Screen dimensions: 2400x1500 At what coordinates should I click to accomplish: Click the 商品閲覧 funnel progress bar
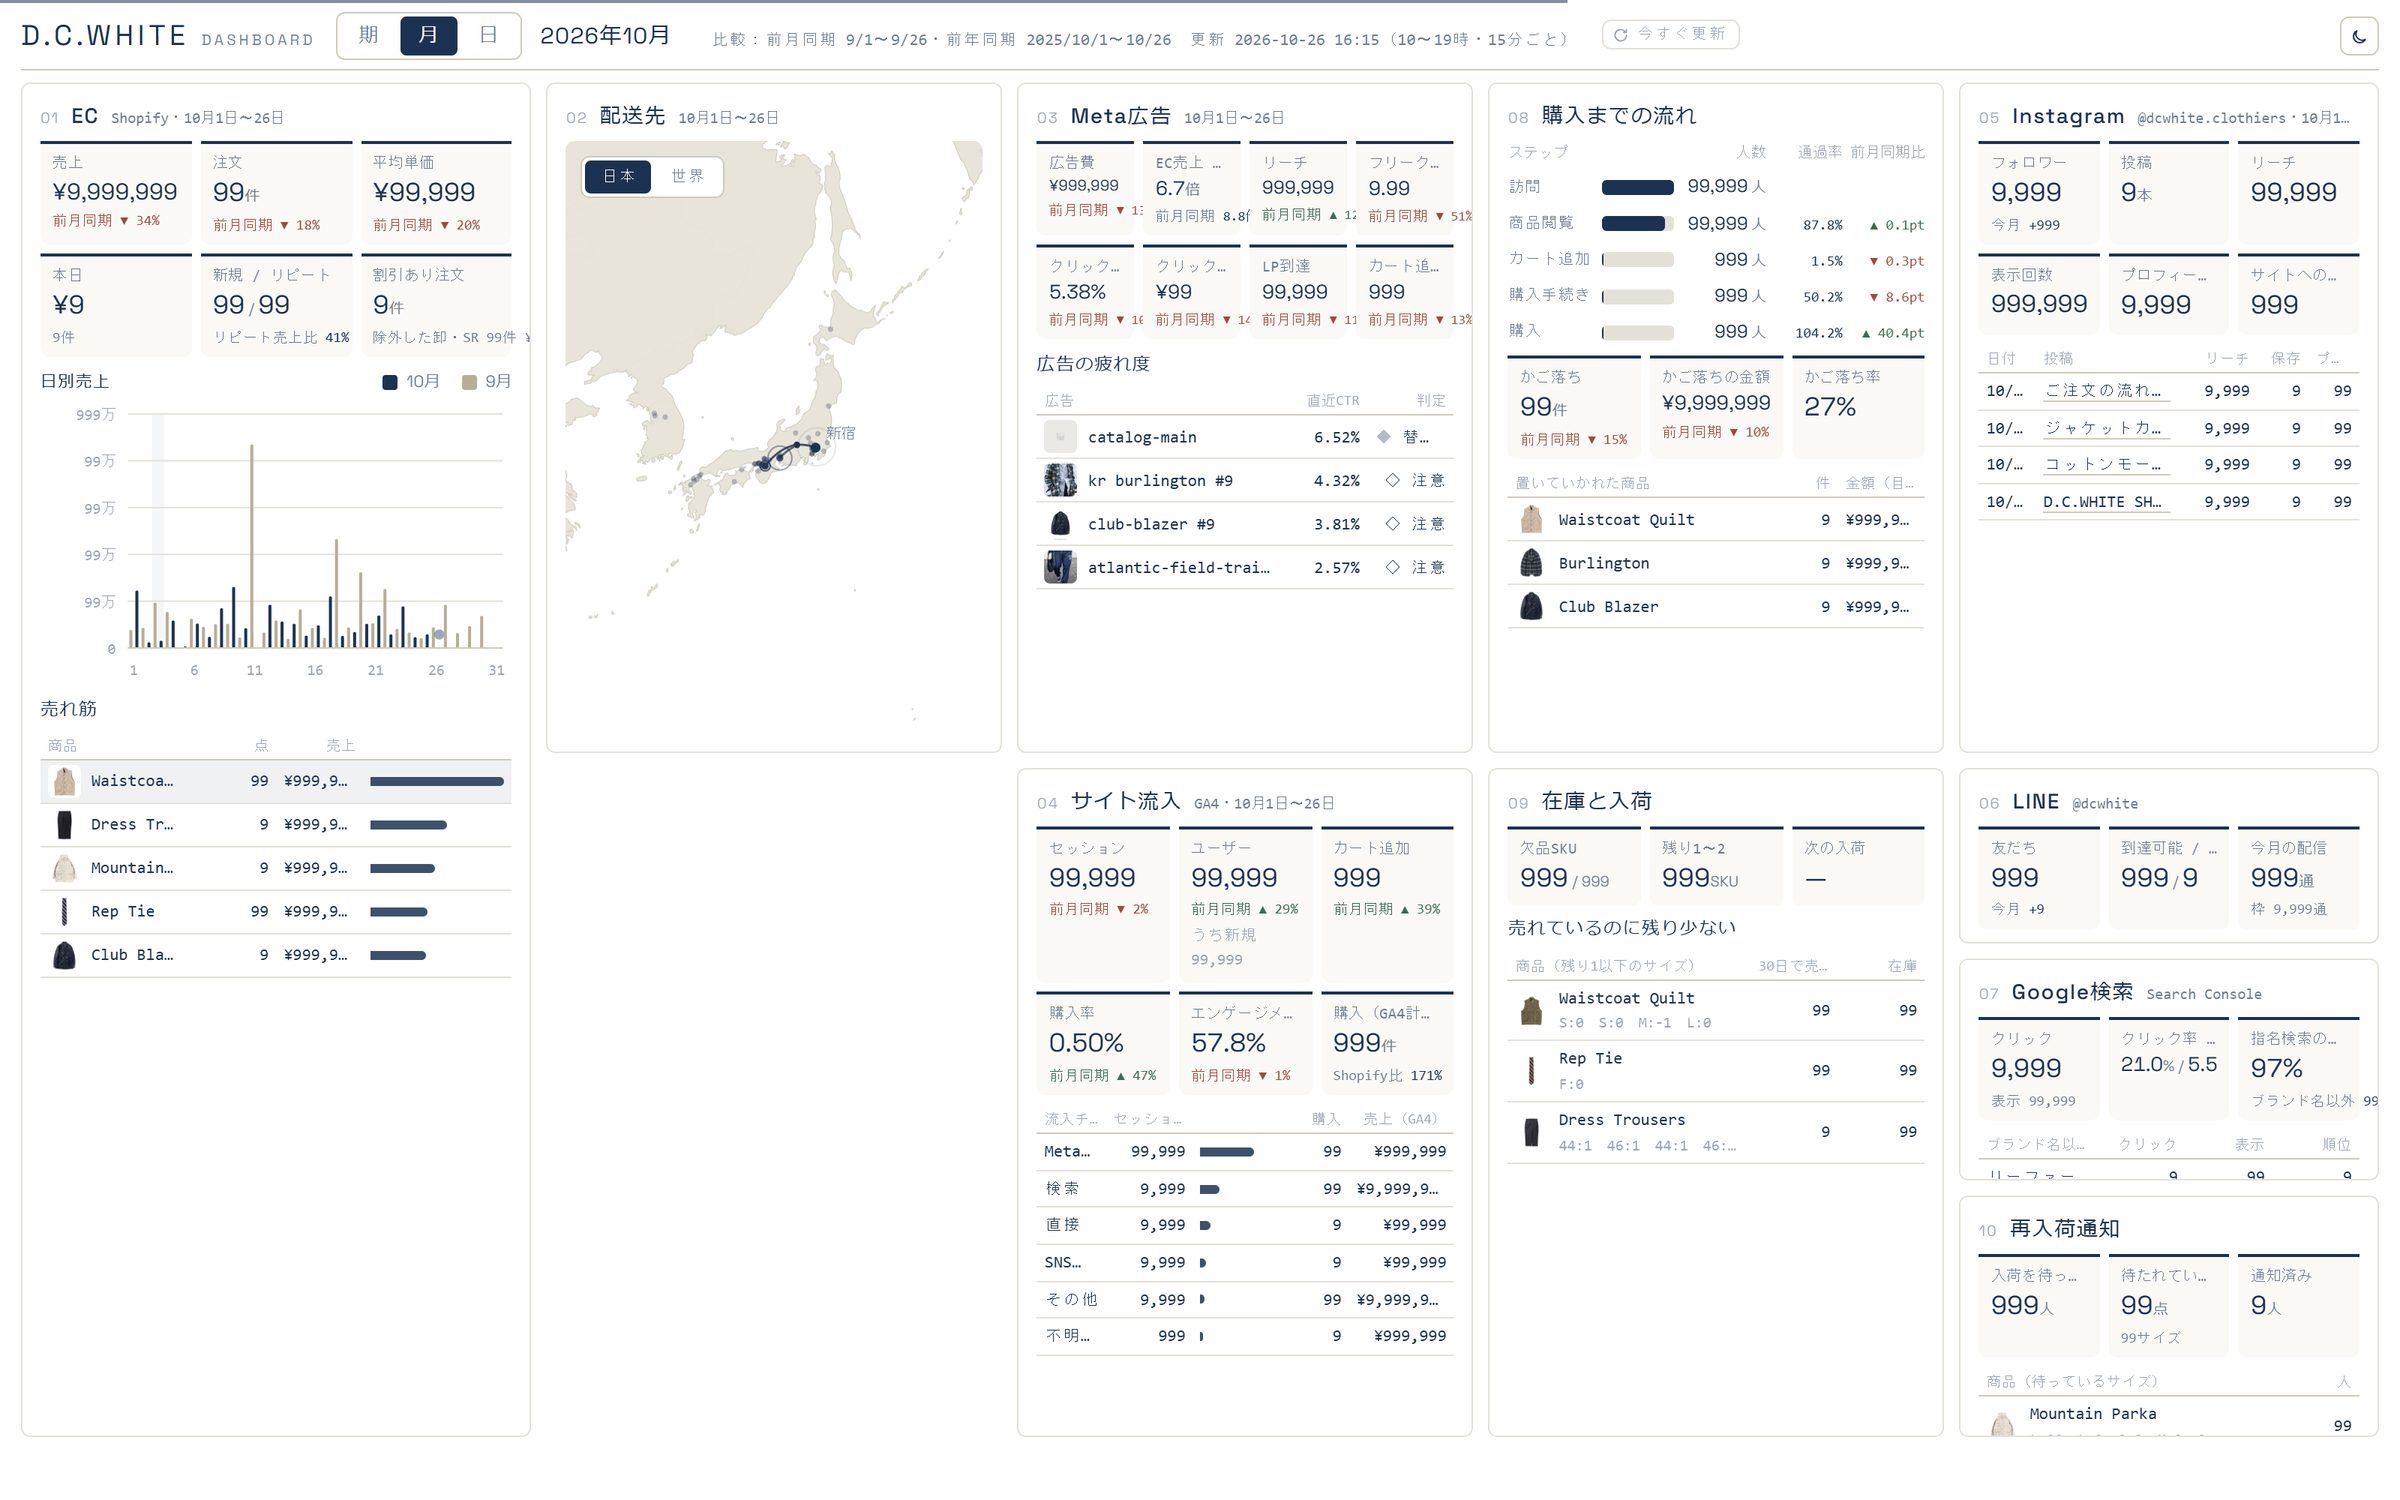point(1637,224)
